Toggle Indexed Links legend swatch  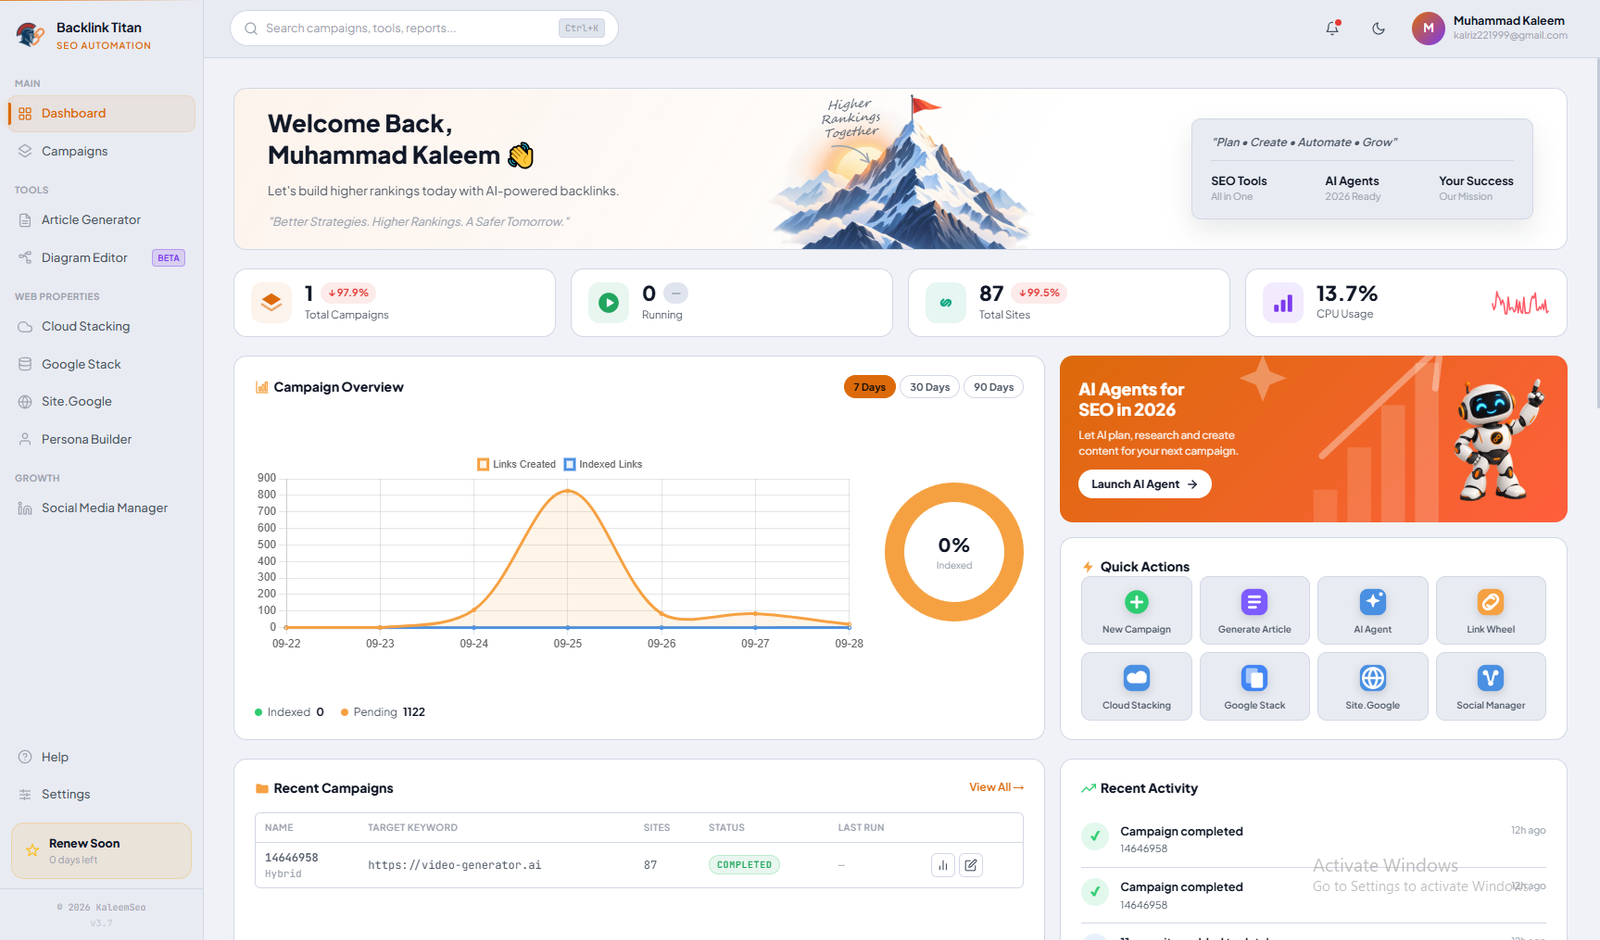tap(570, 464)
